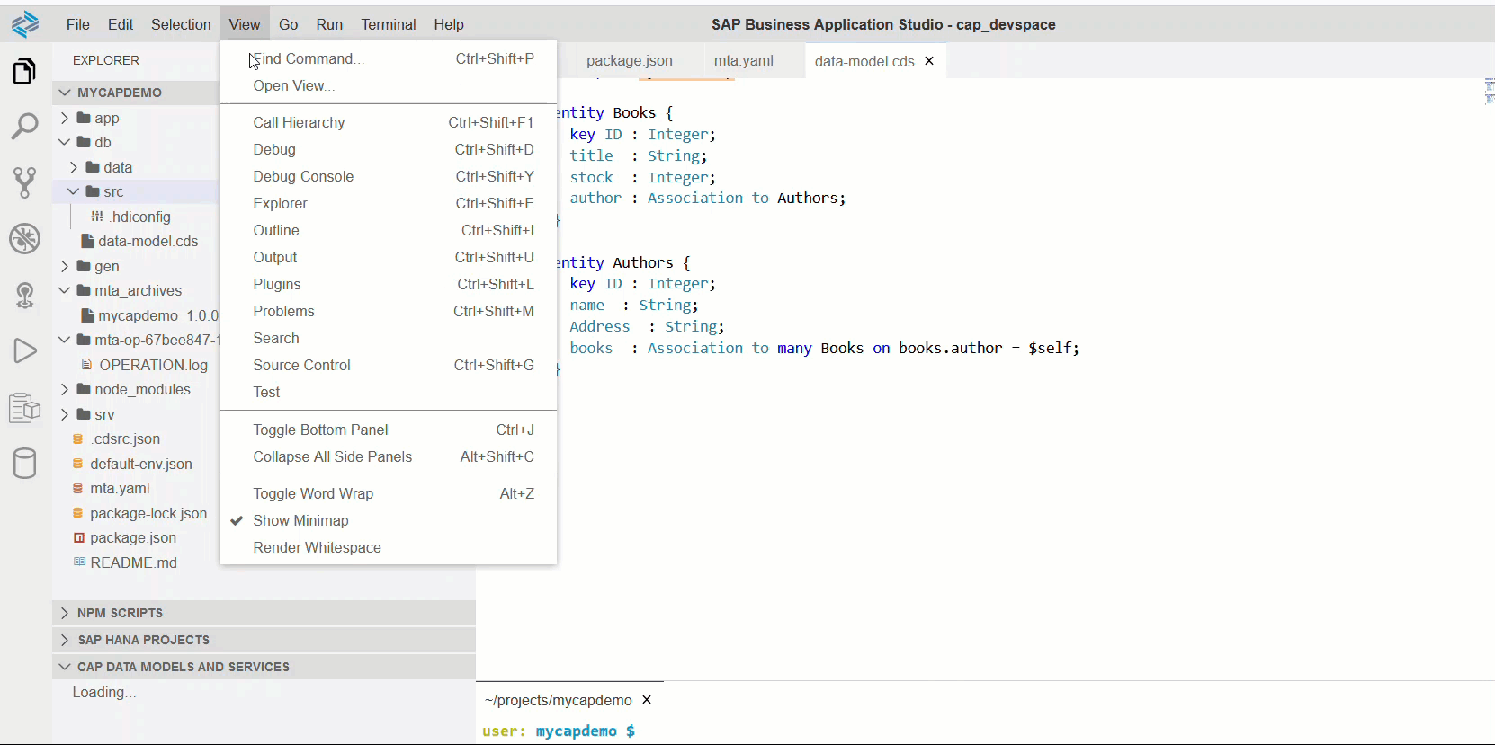Click the README.md file icon

tap(79, 562)
